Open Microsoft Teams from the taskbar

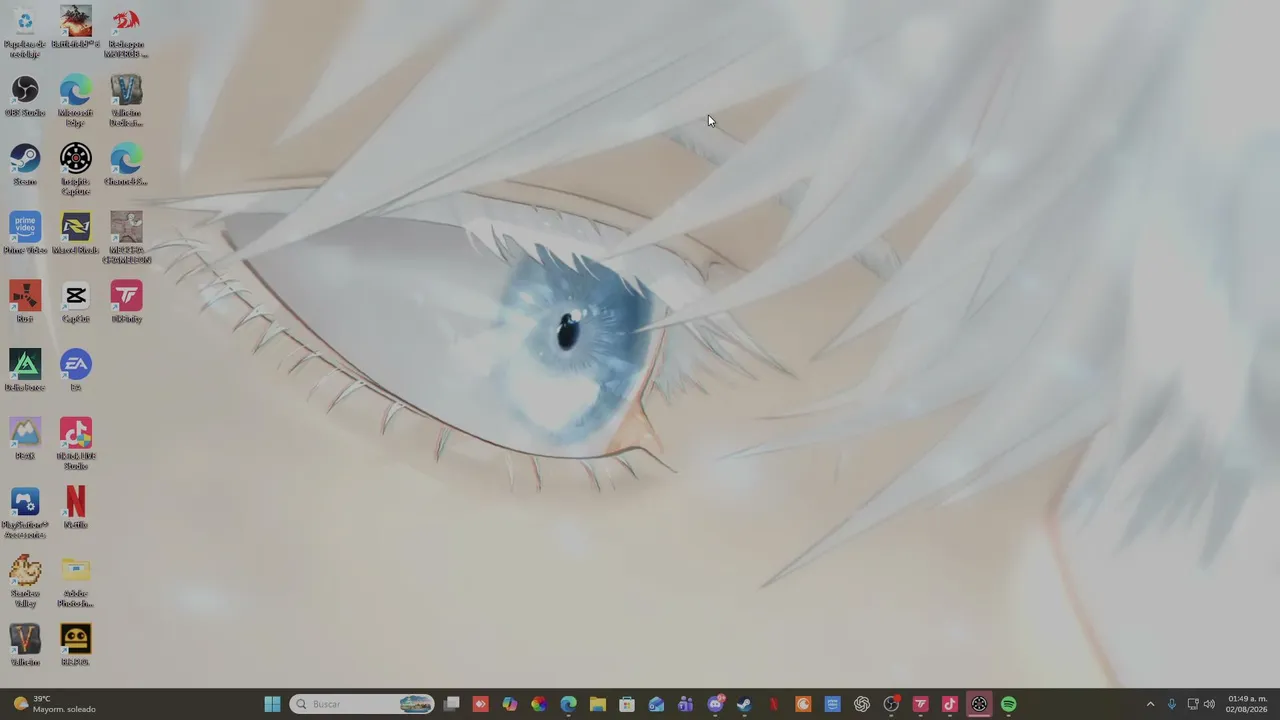(685, 704)
